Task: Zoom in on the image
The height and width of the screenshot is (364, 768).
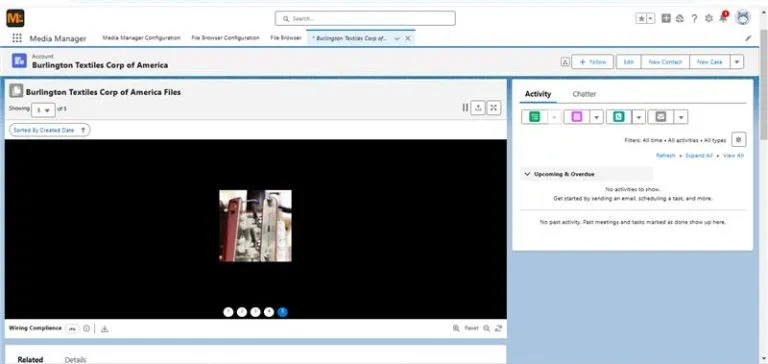Action: pos(456,328)
